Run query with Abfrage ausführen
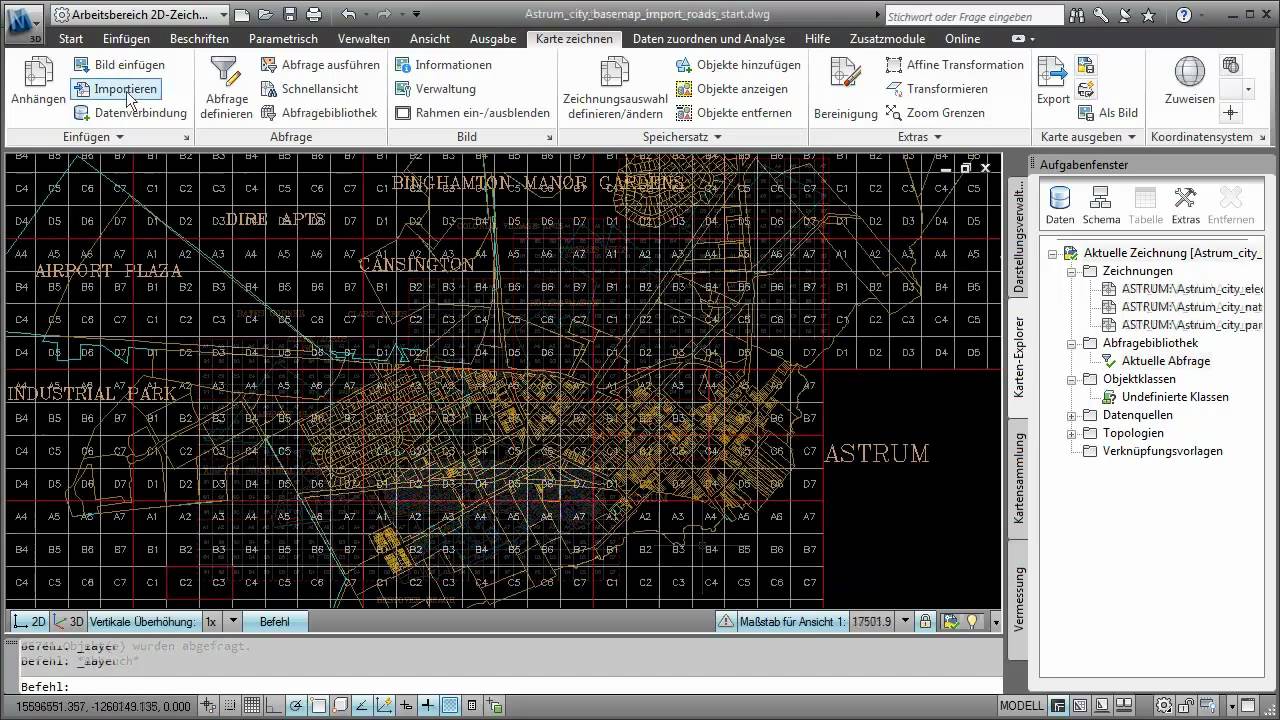Image resolution: width=1280 pixels, height=720 pixels. [x=320, y=65]
